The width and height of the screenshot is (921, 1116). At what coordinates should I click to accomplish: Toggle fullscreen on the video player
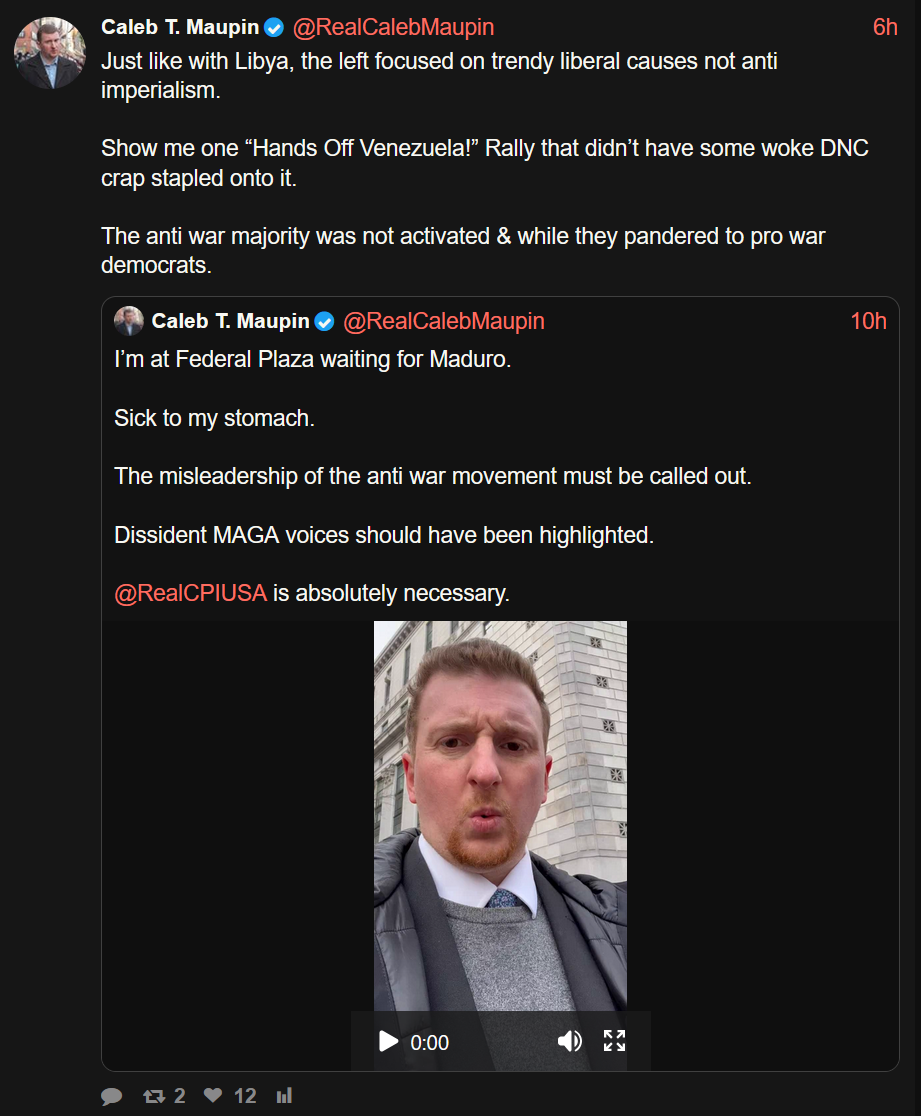pos(614,1041)
